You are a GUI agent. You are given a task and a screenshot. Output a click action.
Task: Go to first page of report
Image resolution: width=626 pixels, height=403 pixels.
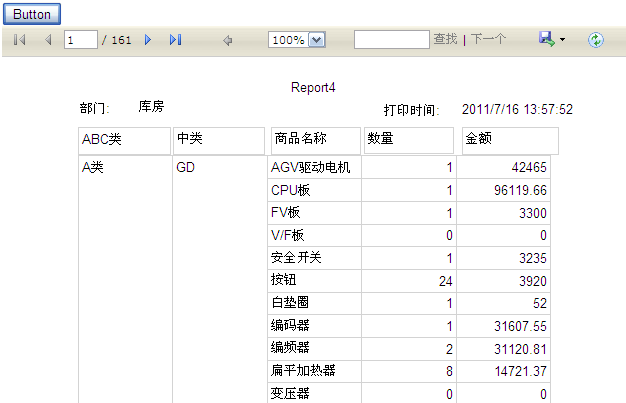19,40
